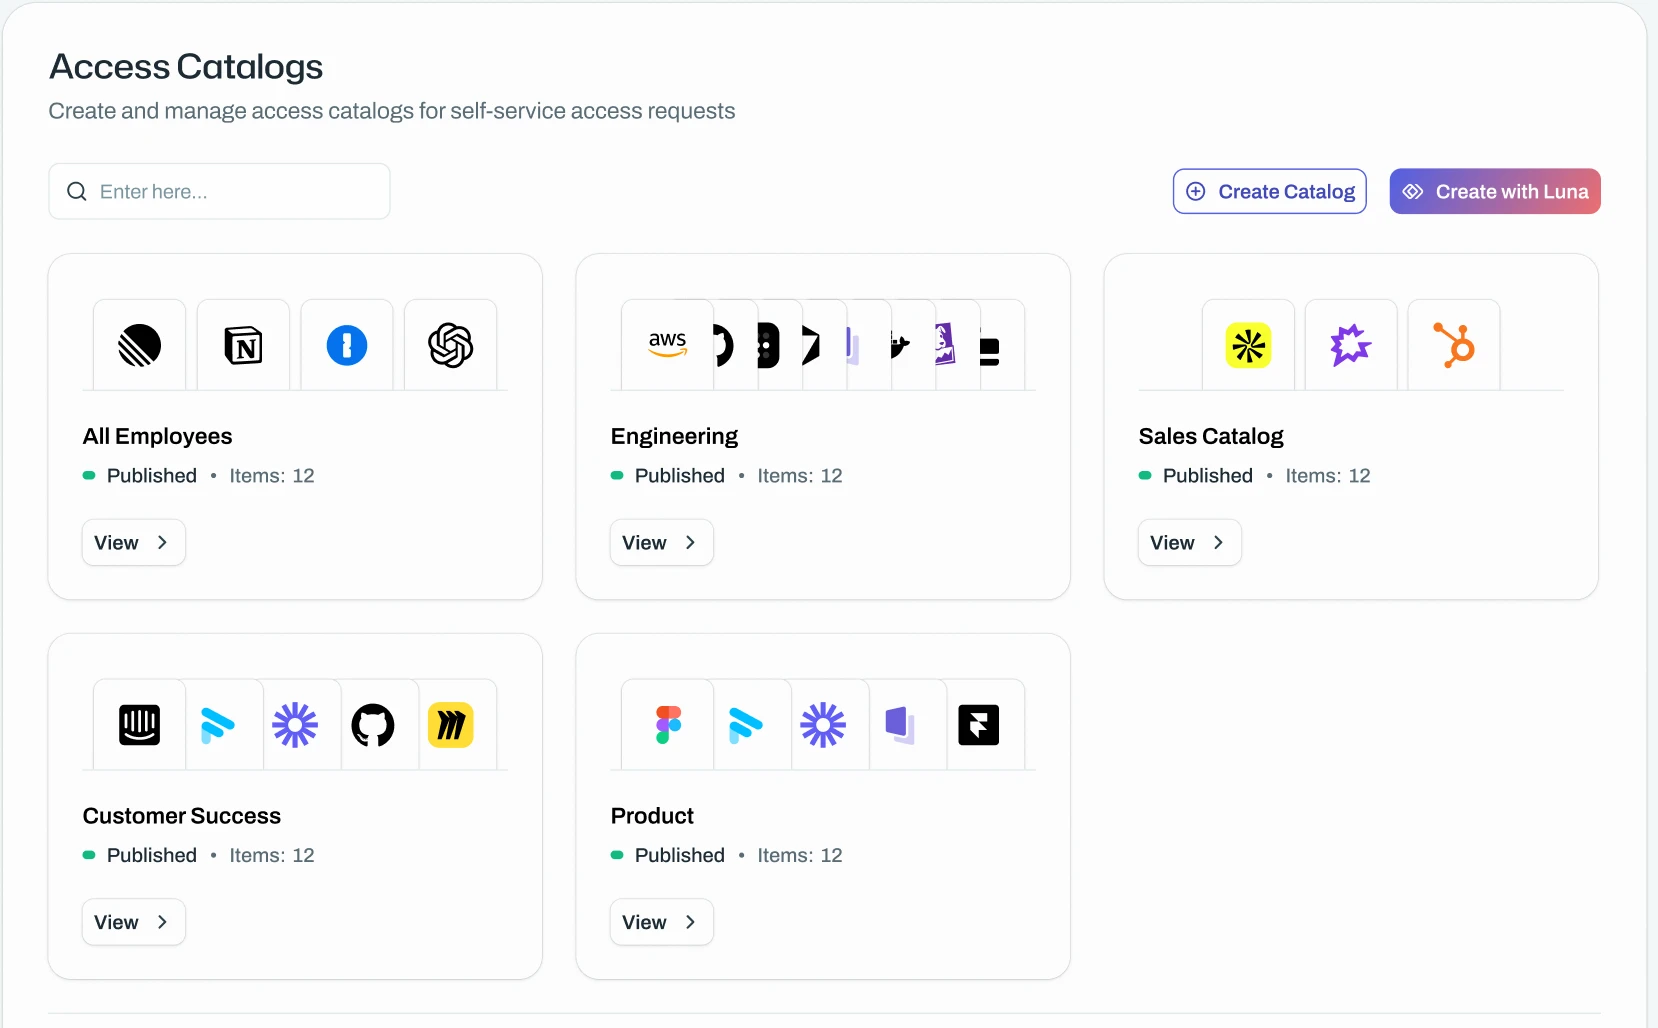
Task: View the Engineering catalog
Action: (661, 542)
